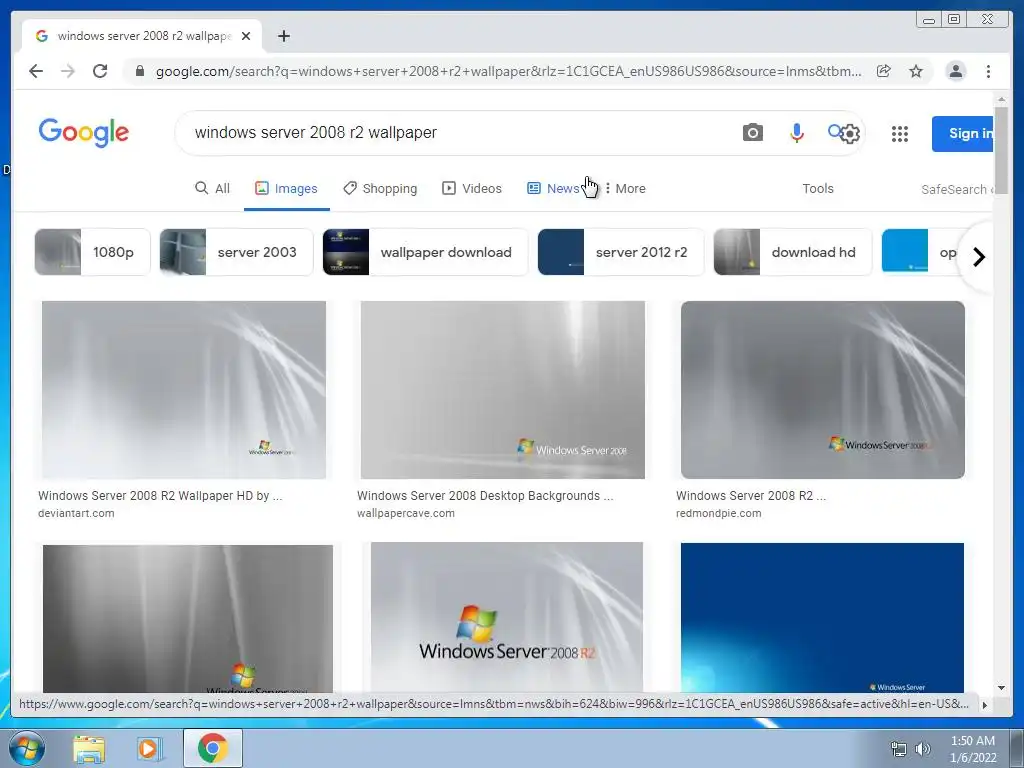The height and width of the screenshot is (768, 1024).
Task: Open 'Windows Server 2008 R2 Wallpaper HD by' link
Action: 160,496
